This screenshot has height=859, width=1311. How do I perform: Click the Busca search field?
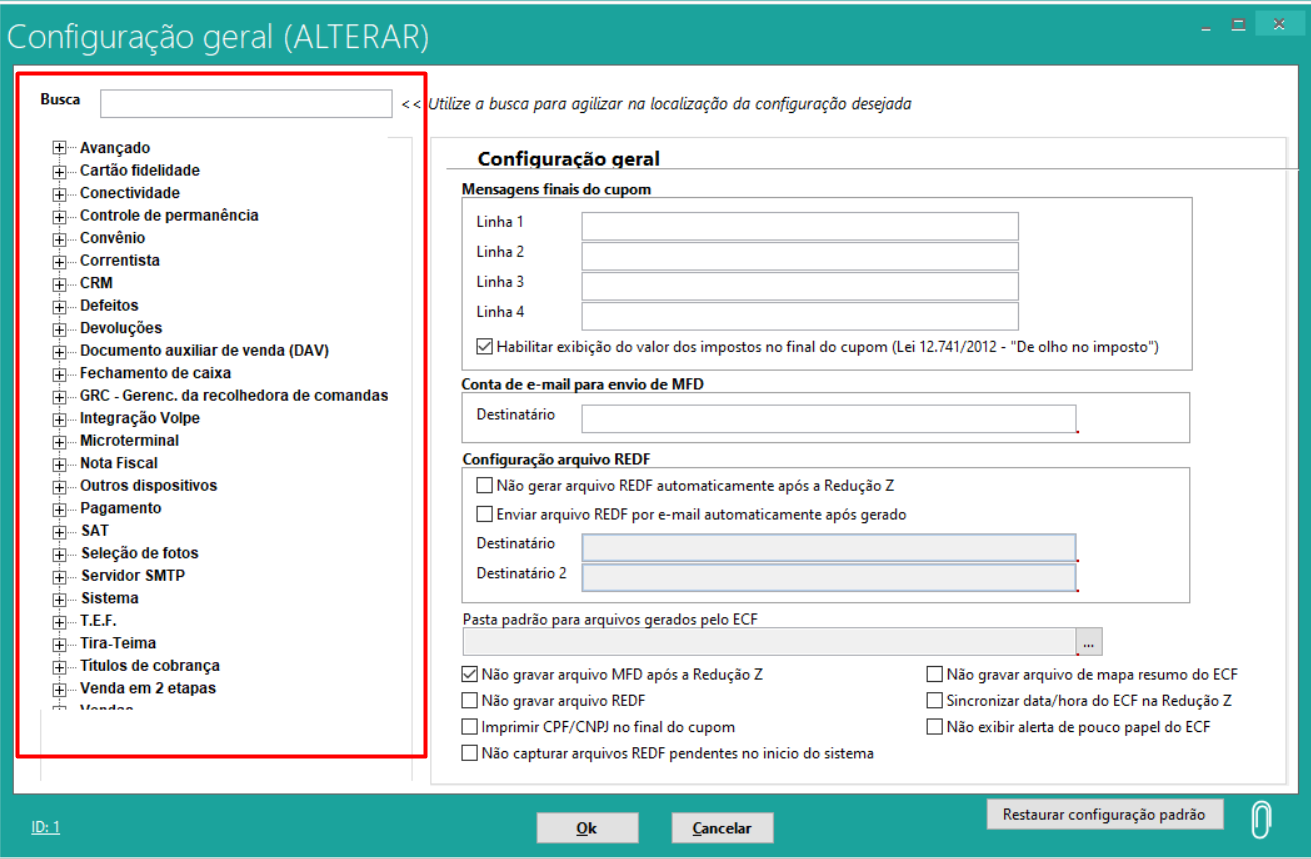click(245, 104)
